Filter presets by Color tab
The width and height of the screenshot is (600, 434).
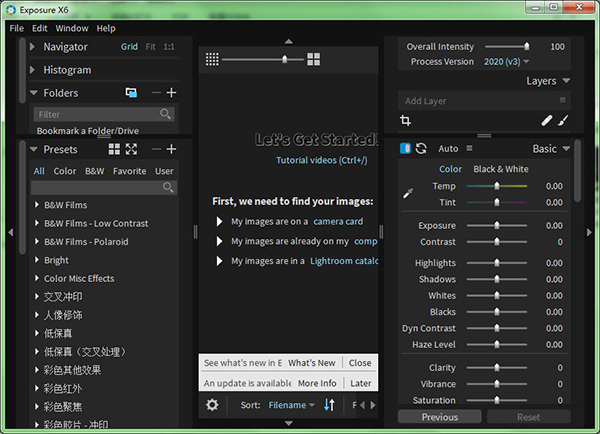tap(65, 171)
